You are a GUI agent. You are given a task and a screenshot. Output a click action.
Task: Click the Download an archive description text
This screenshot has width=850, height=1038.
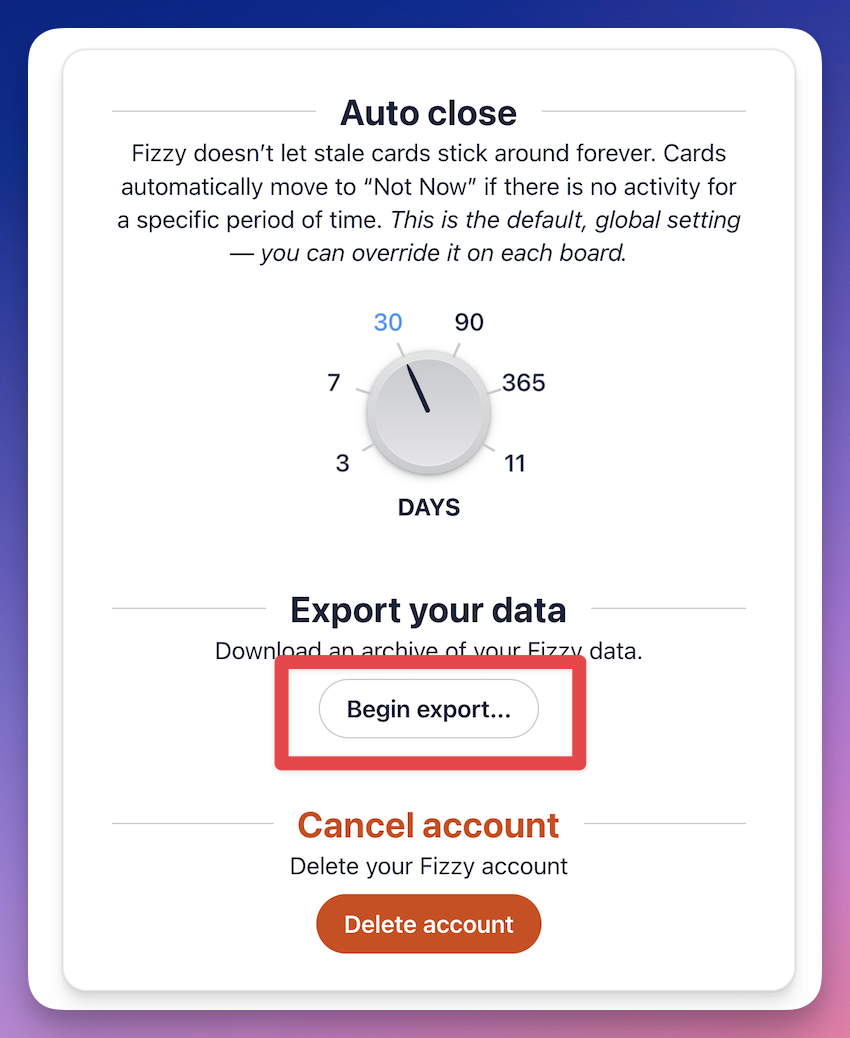(x=428, y=652)
